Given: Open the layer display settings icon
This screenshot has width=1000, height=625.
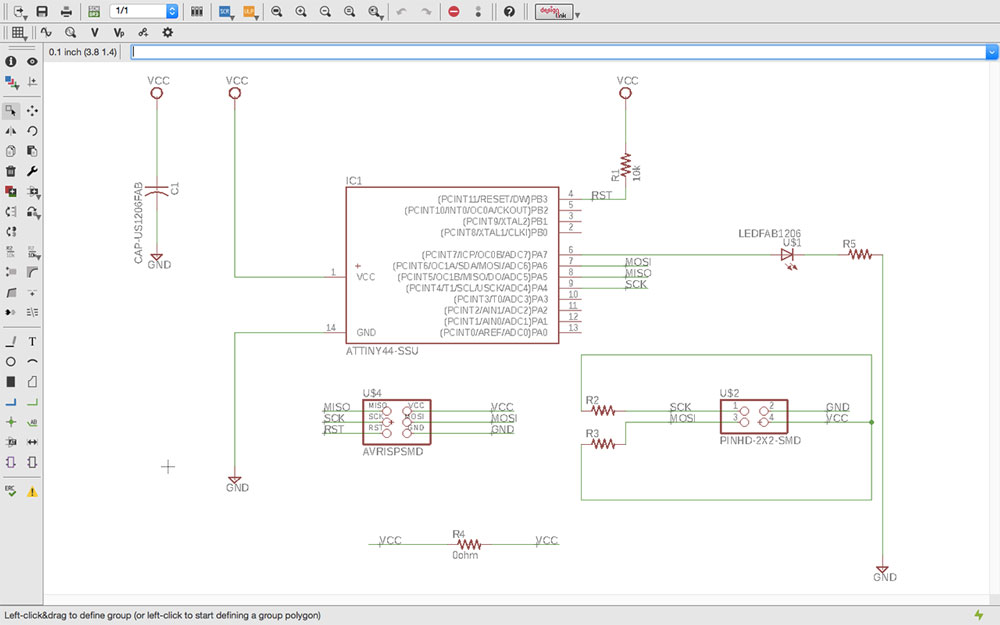Looking at the screenshot, I should [x=11, y=82].
